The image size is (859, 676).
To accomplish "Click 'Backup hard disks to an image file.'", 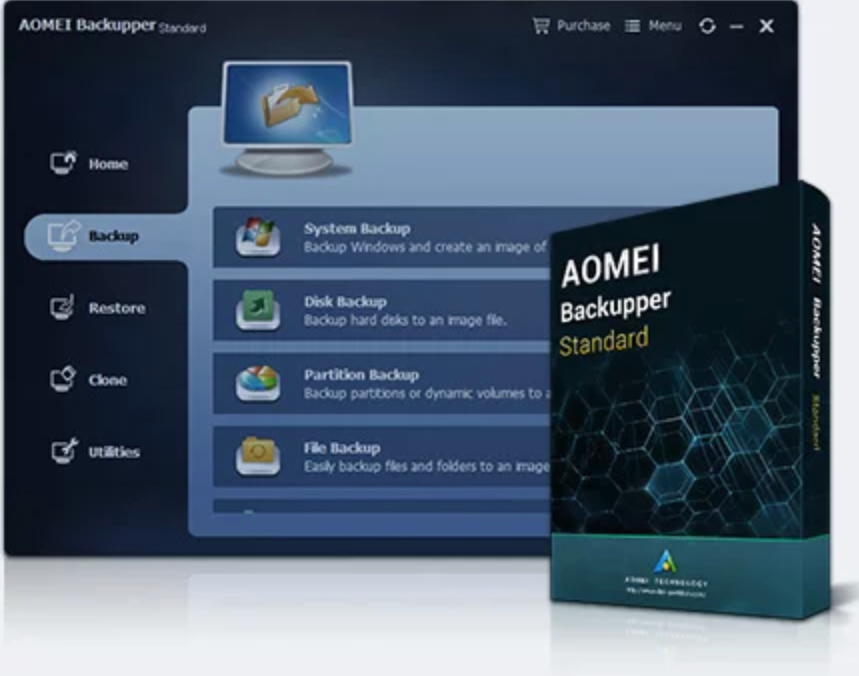I will pos(405,320).
